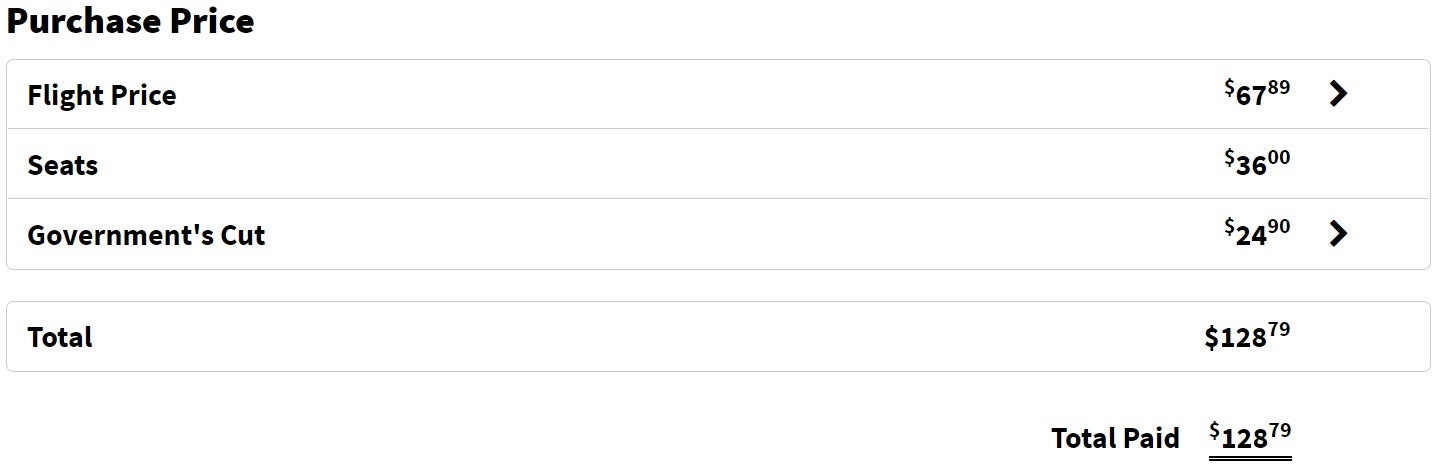The width and height of the screenshot is (1438, 471).
Task: Click the superscript 79 cents in Total Paid
Action: (x=1280, y=431)
